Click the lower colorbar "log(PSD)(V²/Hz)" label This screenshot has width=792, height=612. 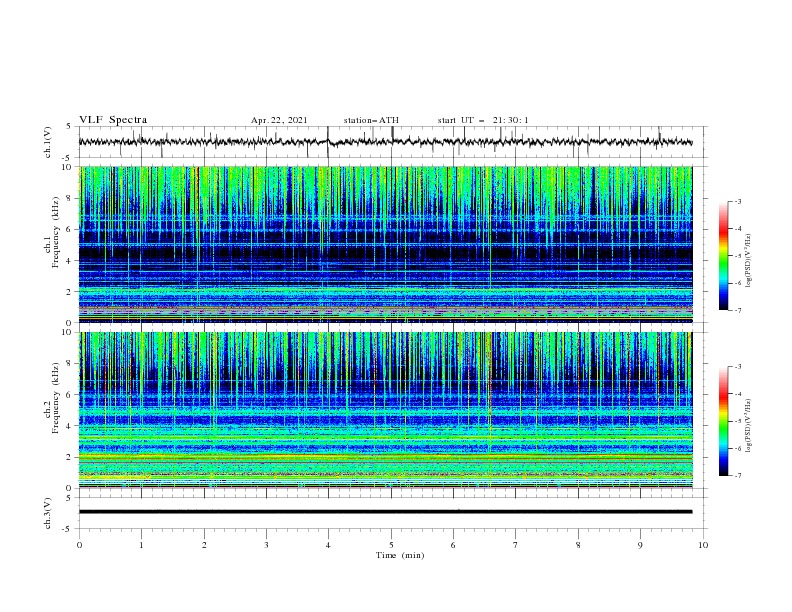pos(748,425)
